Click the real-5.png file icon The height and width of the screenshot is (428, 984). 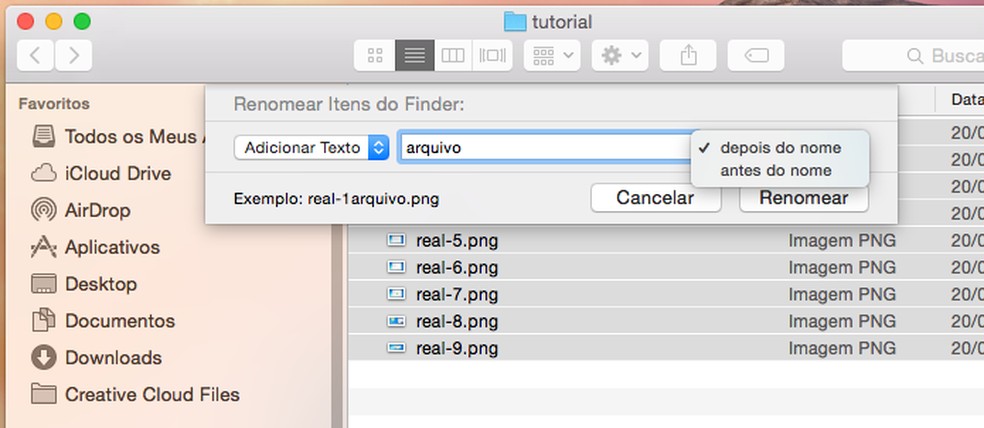click(396, 240)
